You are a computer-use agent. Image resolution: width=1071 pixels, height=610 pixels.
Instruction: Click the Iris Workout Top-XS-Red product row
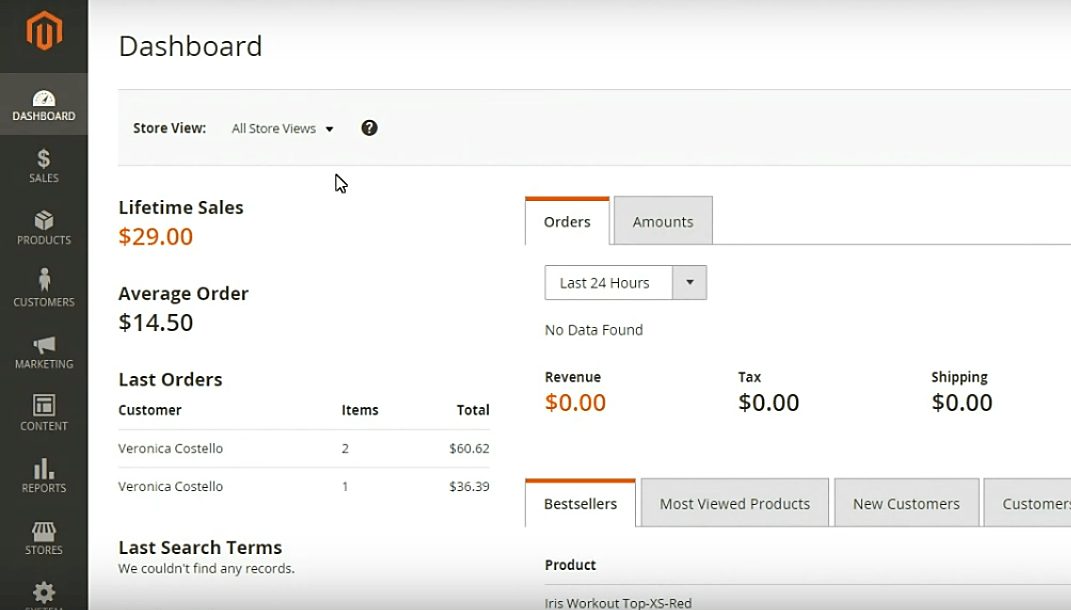(x=618, y=602)
